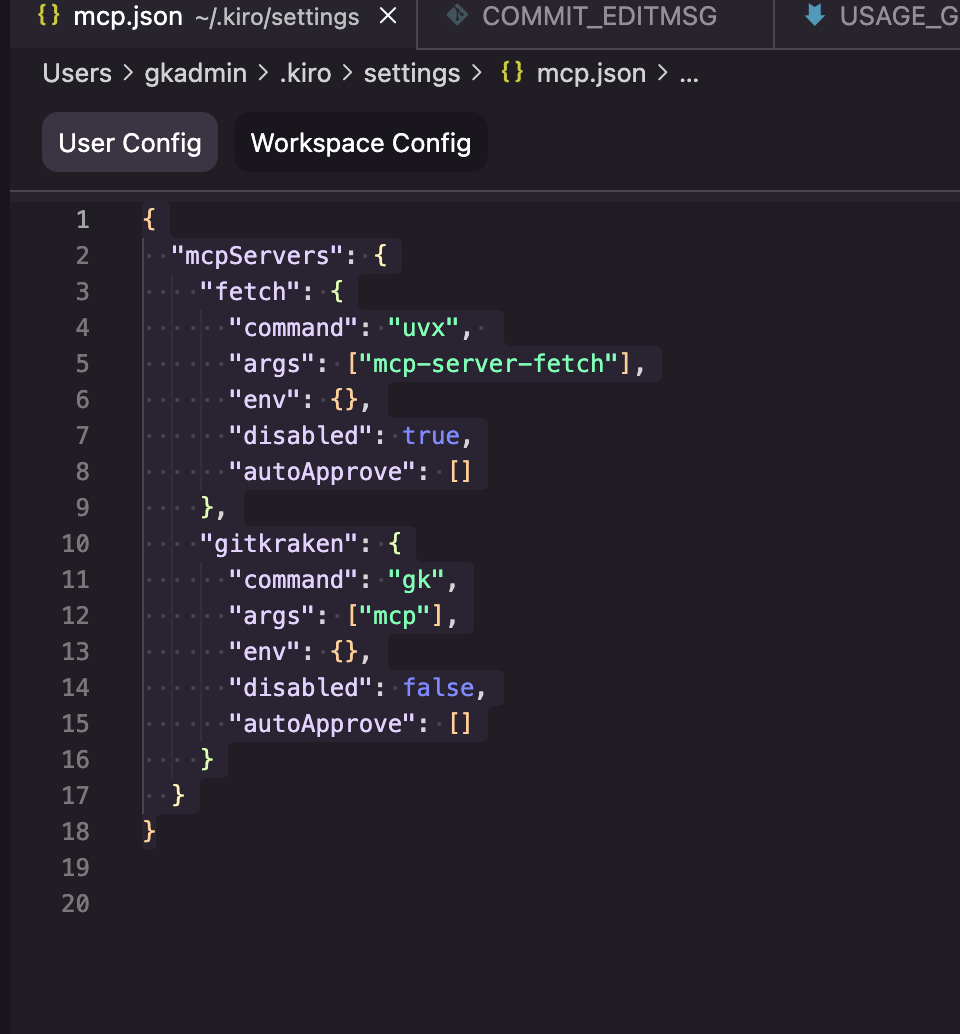Open the gkadmin breadcrumb dropdown
Image resolution: width=960 pixels, height=1034 pixels.
(x=194, y=72)
